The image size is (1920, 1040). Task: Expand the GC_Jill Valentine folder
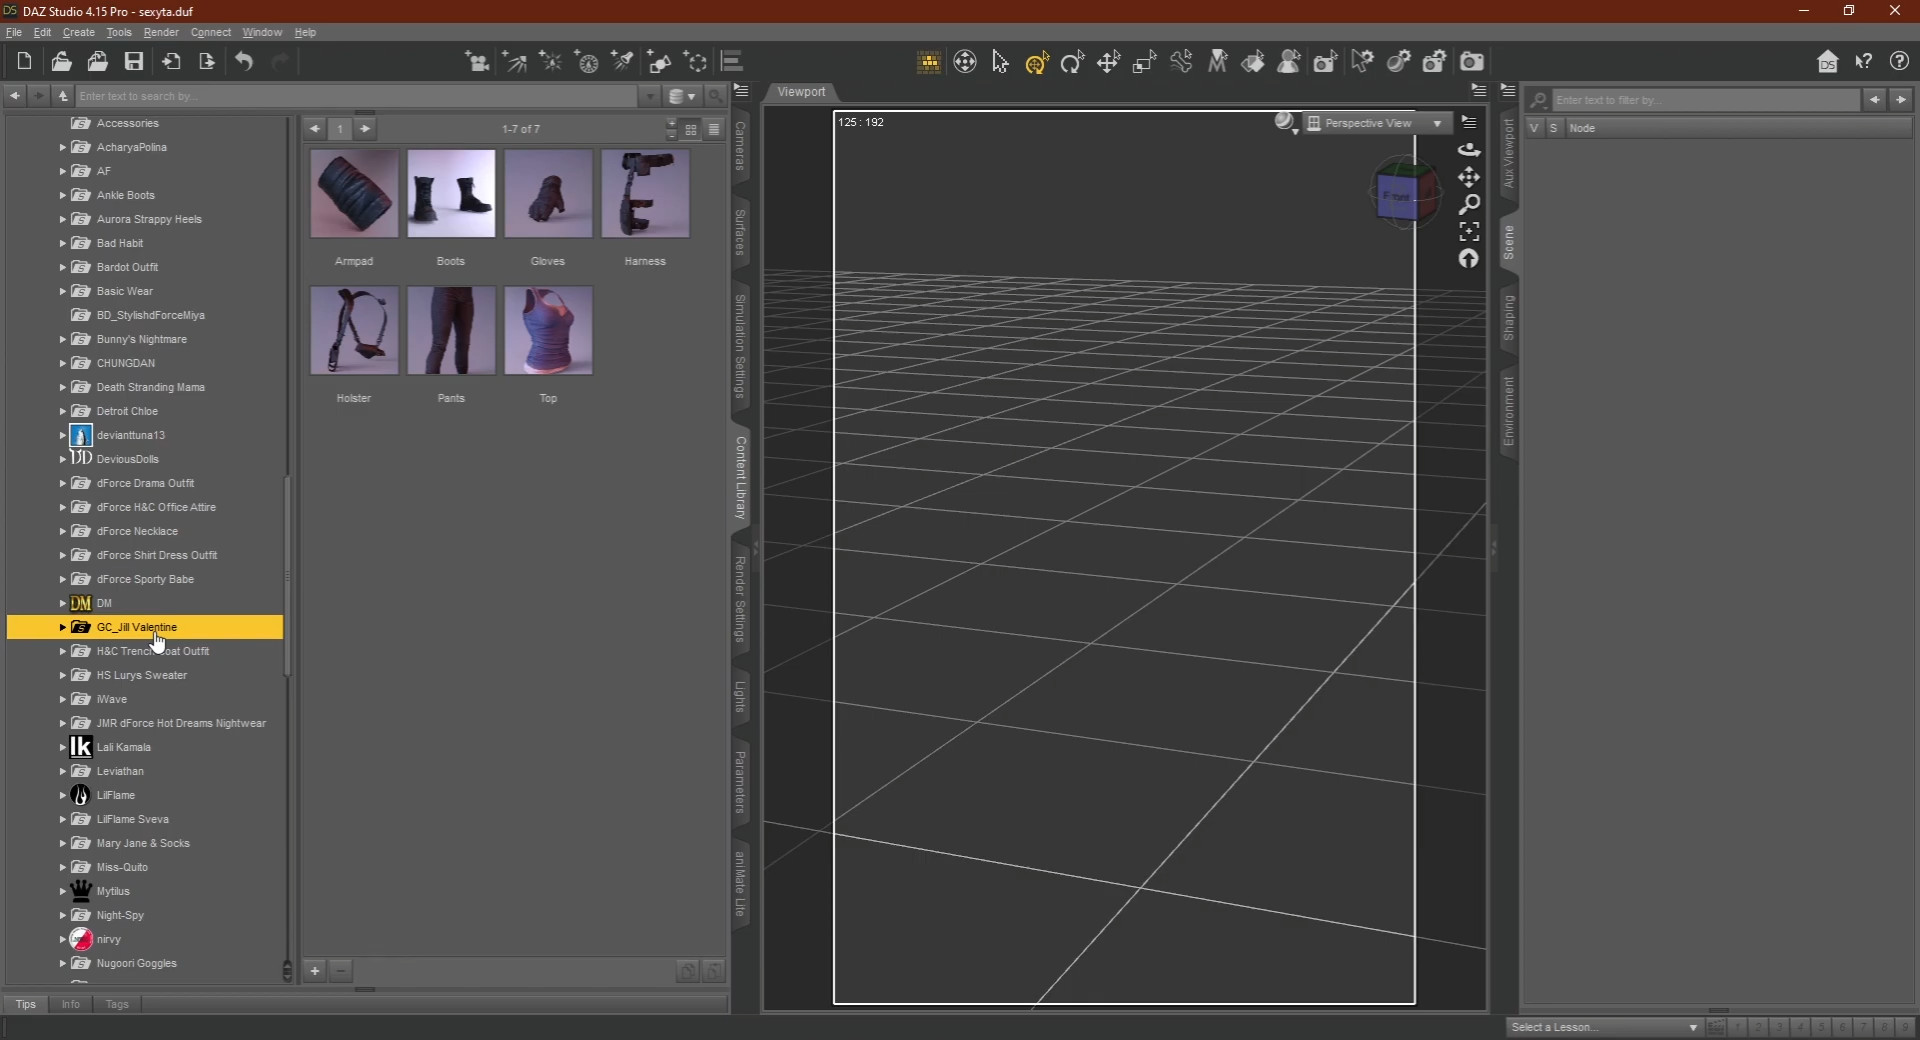pyautogui.click(x=62, y=627)
